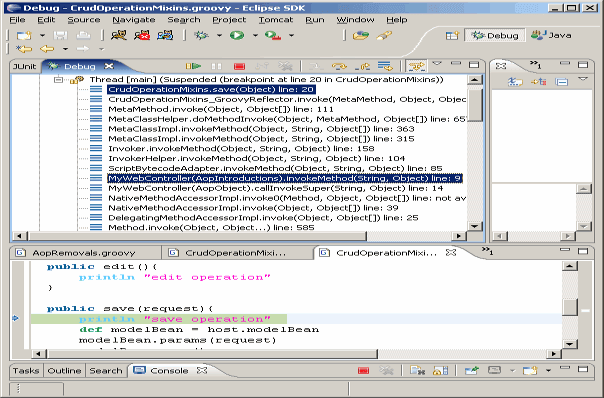This screenshot has width=604, height=398.
Task: Click the Display Selected Console icon
Action: (x=495, y=371)
